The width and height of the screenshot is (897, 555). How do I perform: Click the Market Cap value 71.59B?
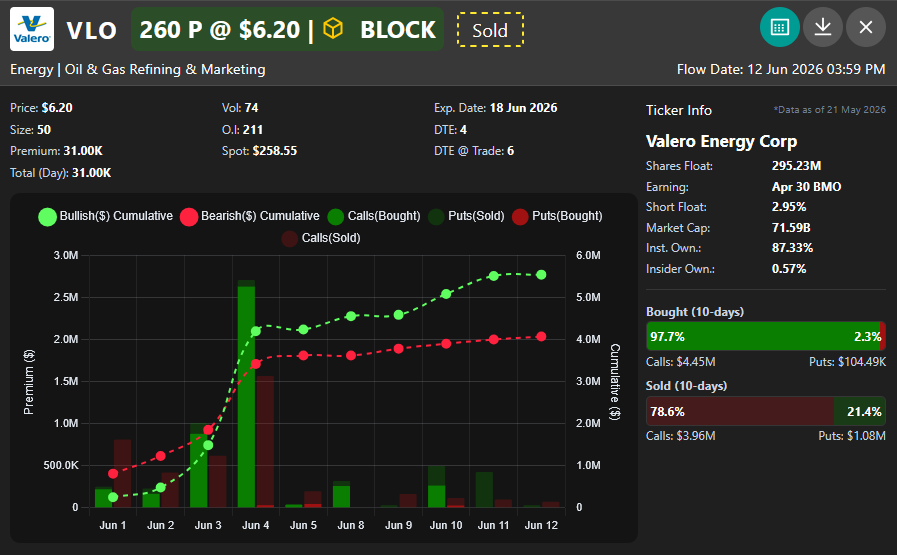791,228
